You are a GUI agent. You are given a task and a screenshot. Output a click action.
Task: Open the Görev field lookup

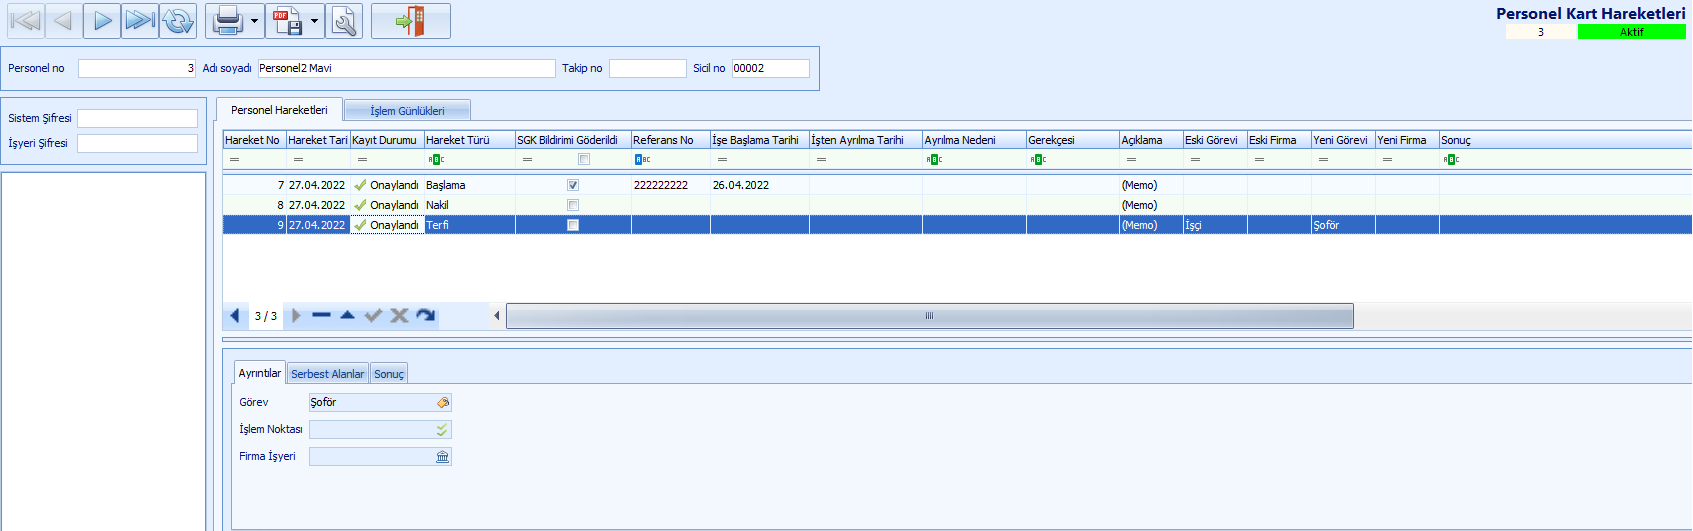(x=443, y=403)
